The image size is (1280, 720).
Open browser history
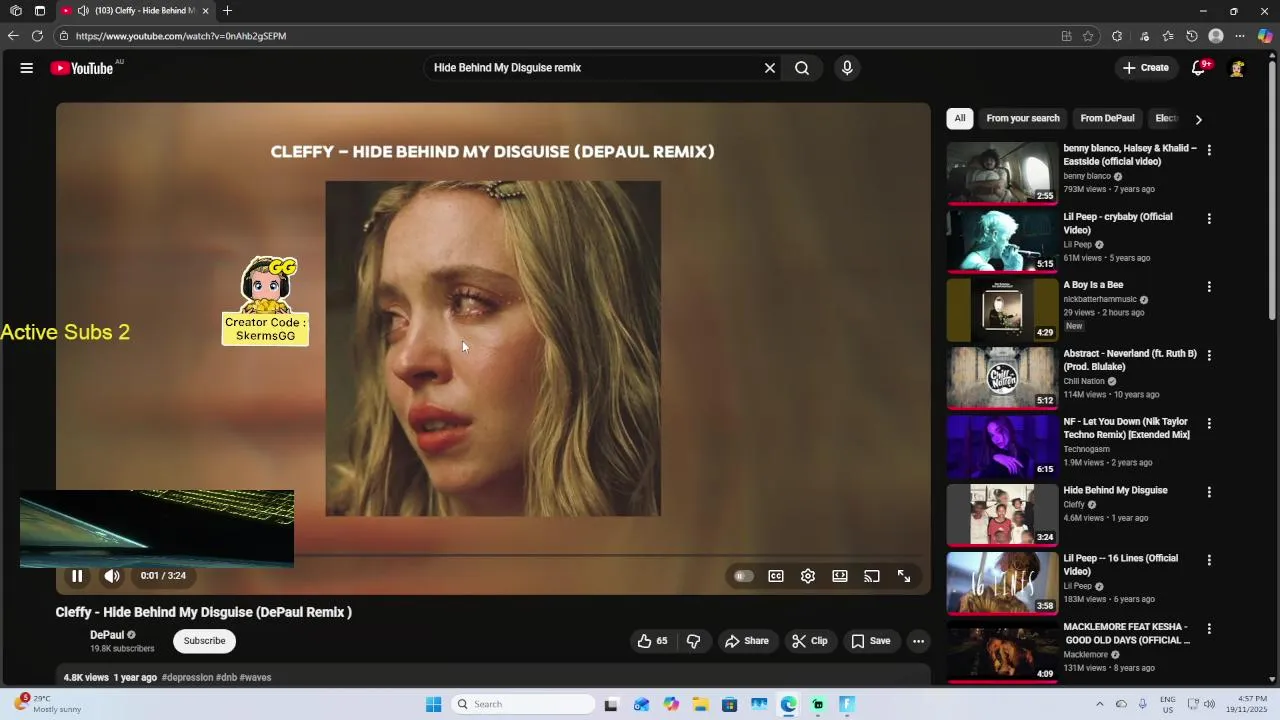click(1192, 36)
